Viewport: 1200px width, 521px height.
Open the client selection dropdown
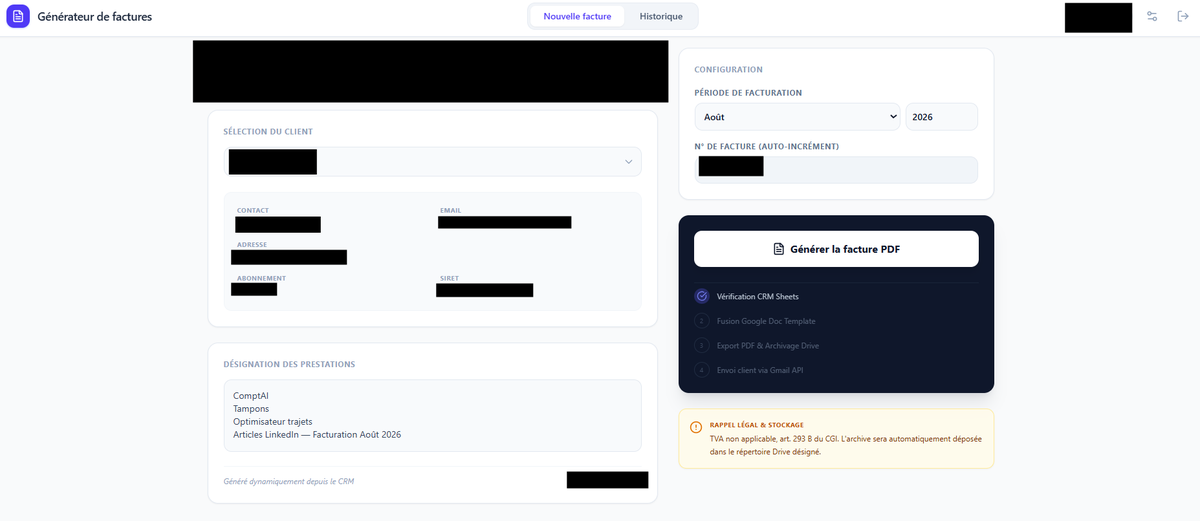point(433,161)
